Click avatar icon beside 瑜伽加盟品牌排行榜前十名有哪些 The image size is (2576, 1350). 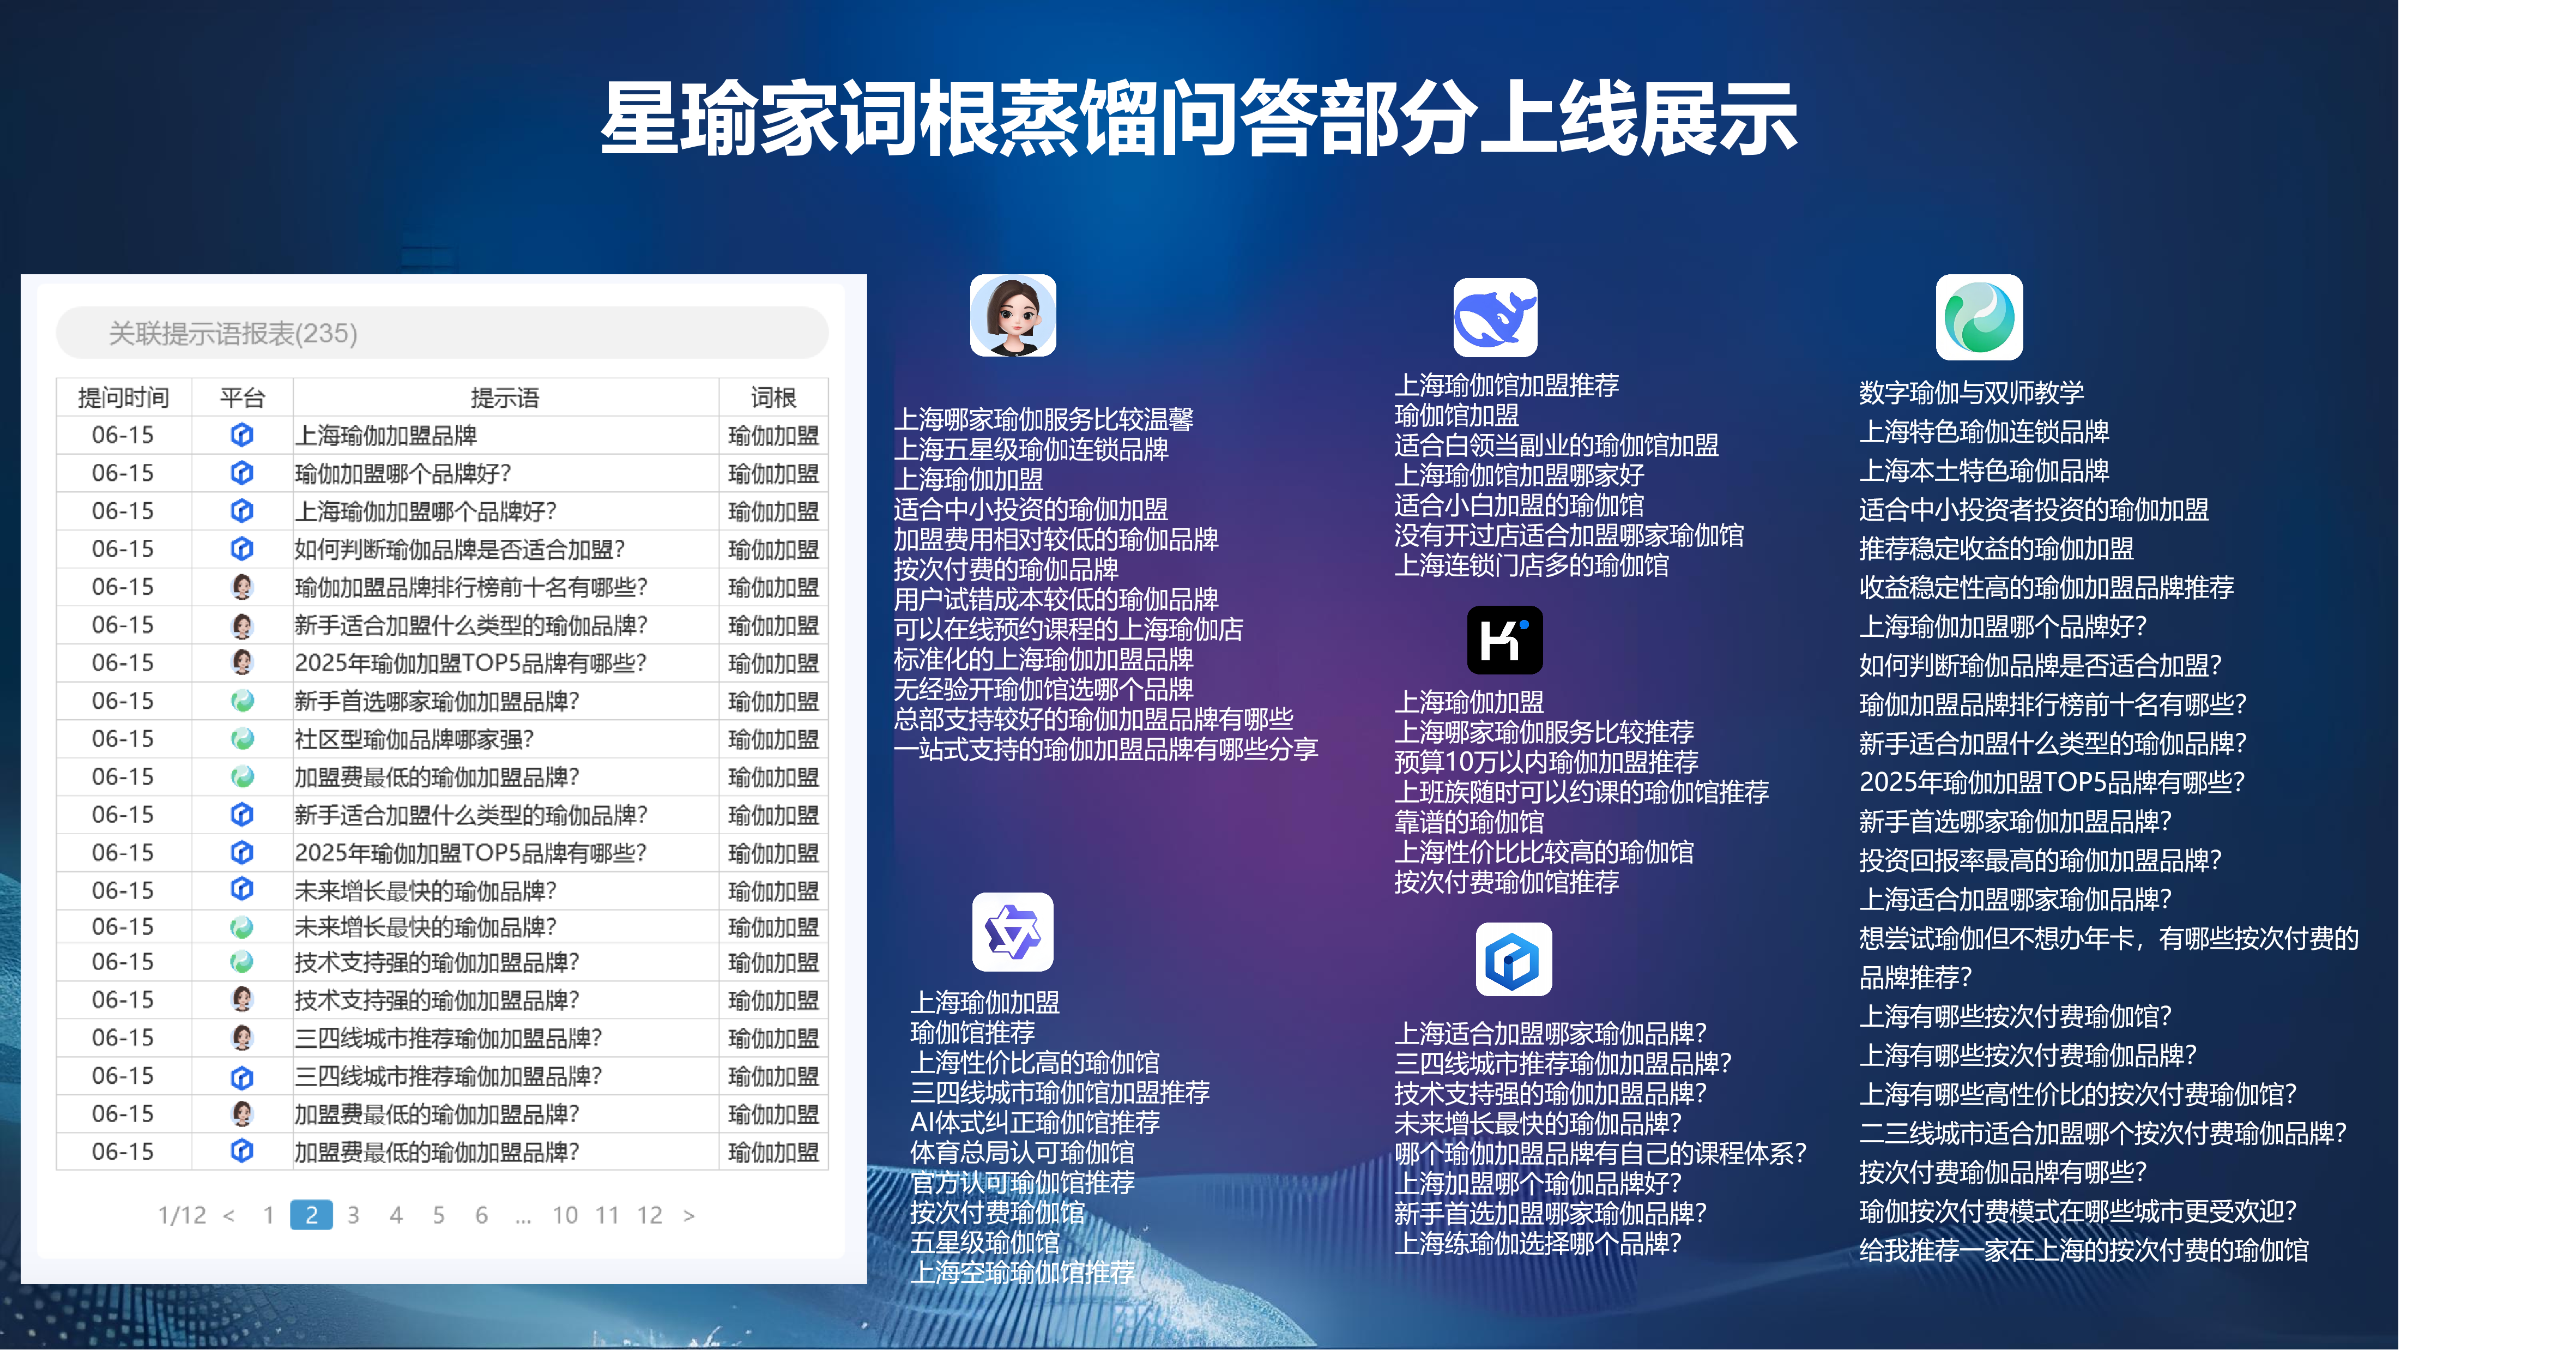[242, 587]
